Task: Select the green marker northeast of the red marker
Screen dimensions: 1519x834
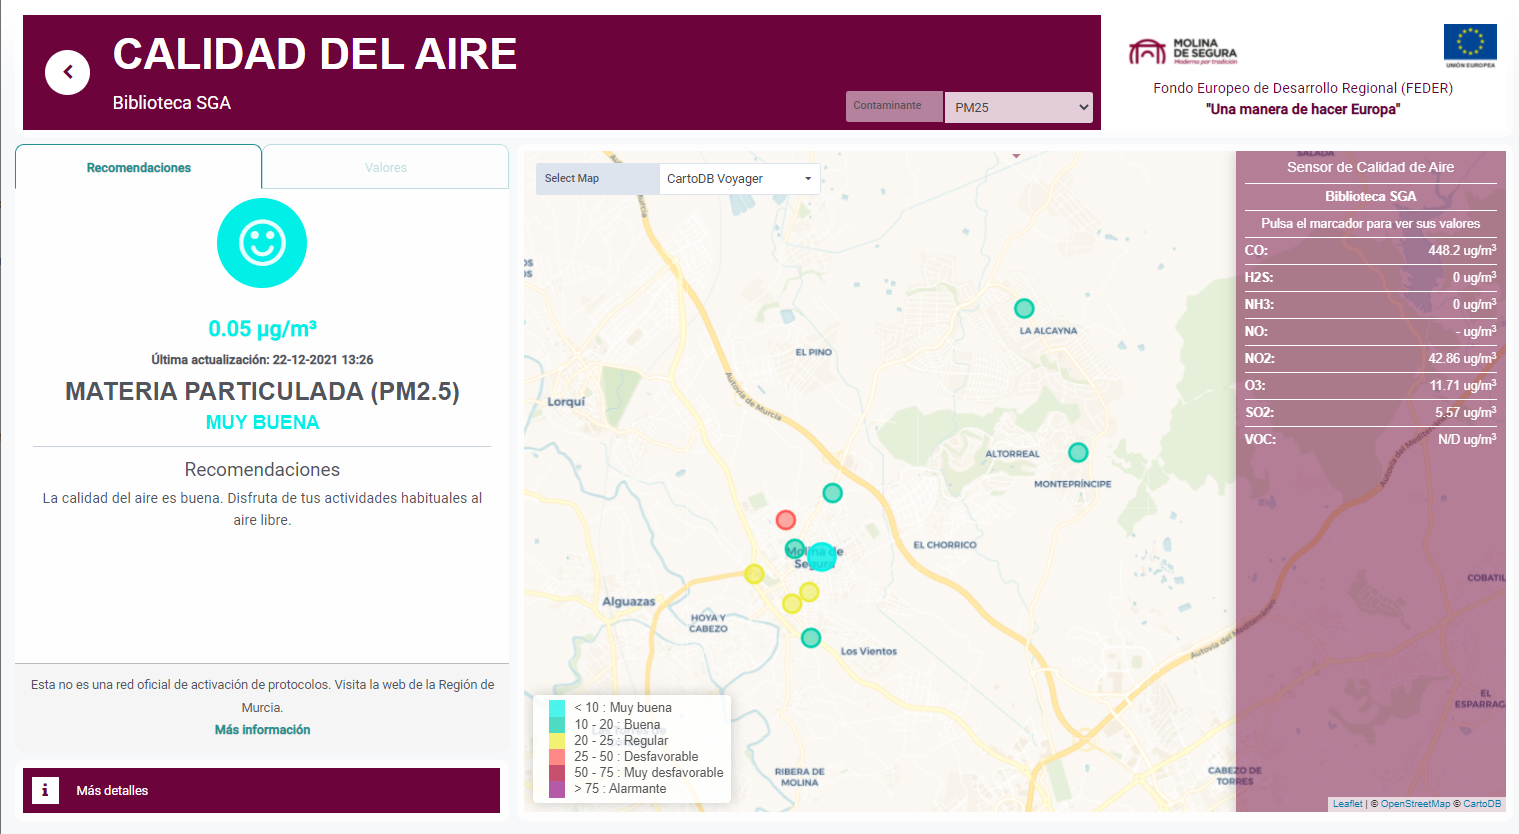Action: (x=832, y=492)
